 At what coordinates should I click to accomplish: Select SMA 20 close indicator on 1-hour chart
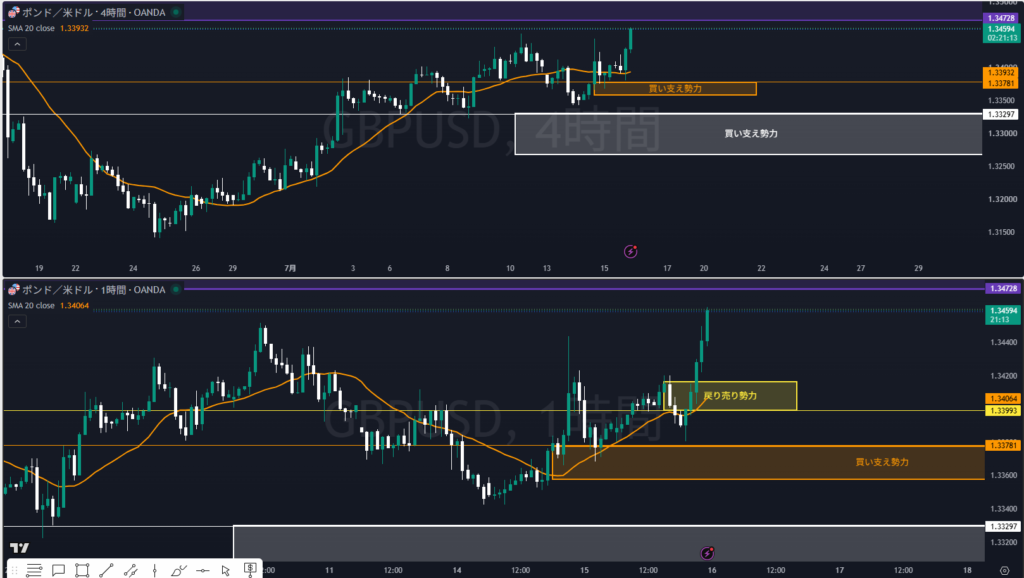point(31,306)
